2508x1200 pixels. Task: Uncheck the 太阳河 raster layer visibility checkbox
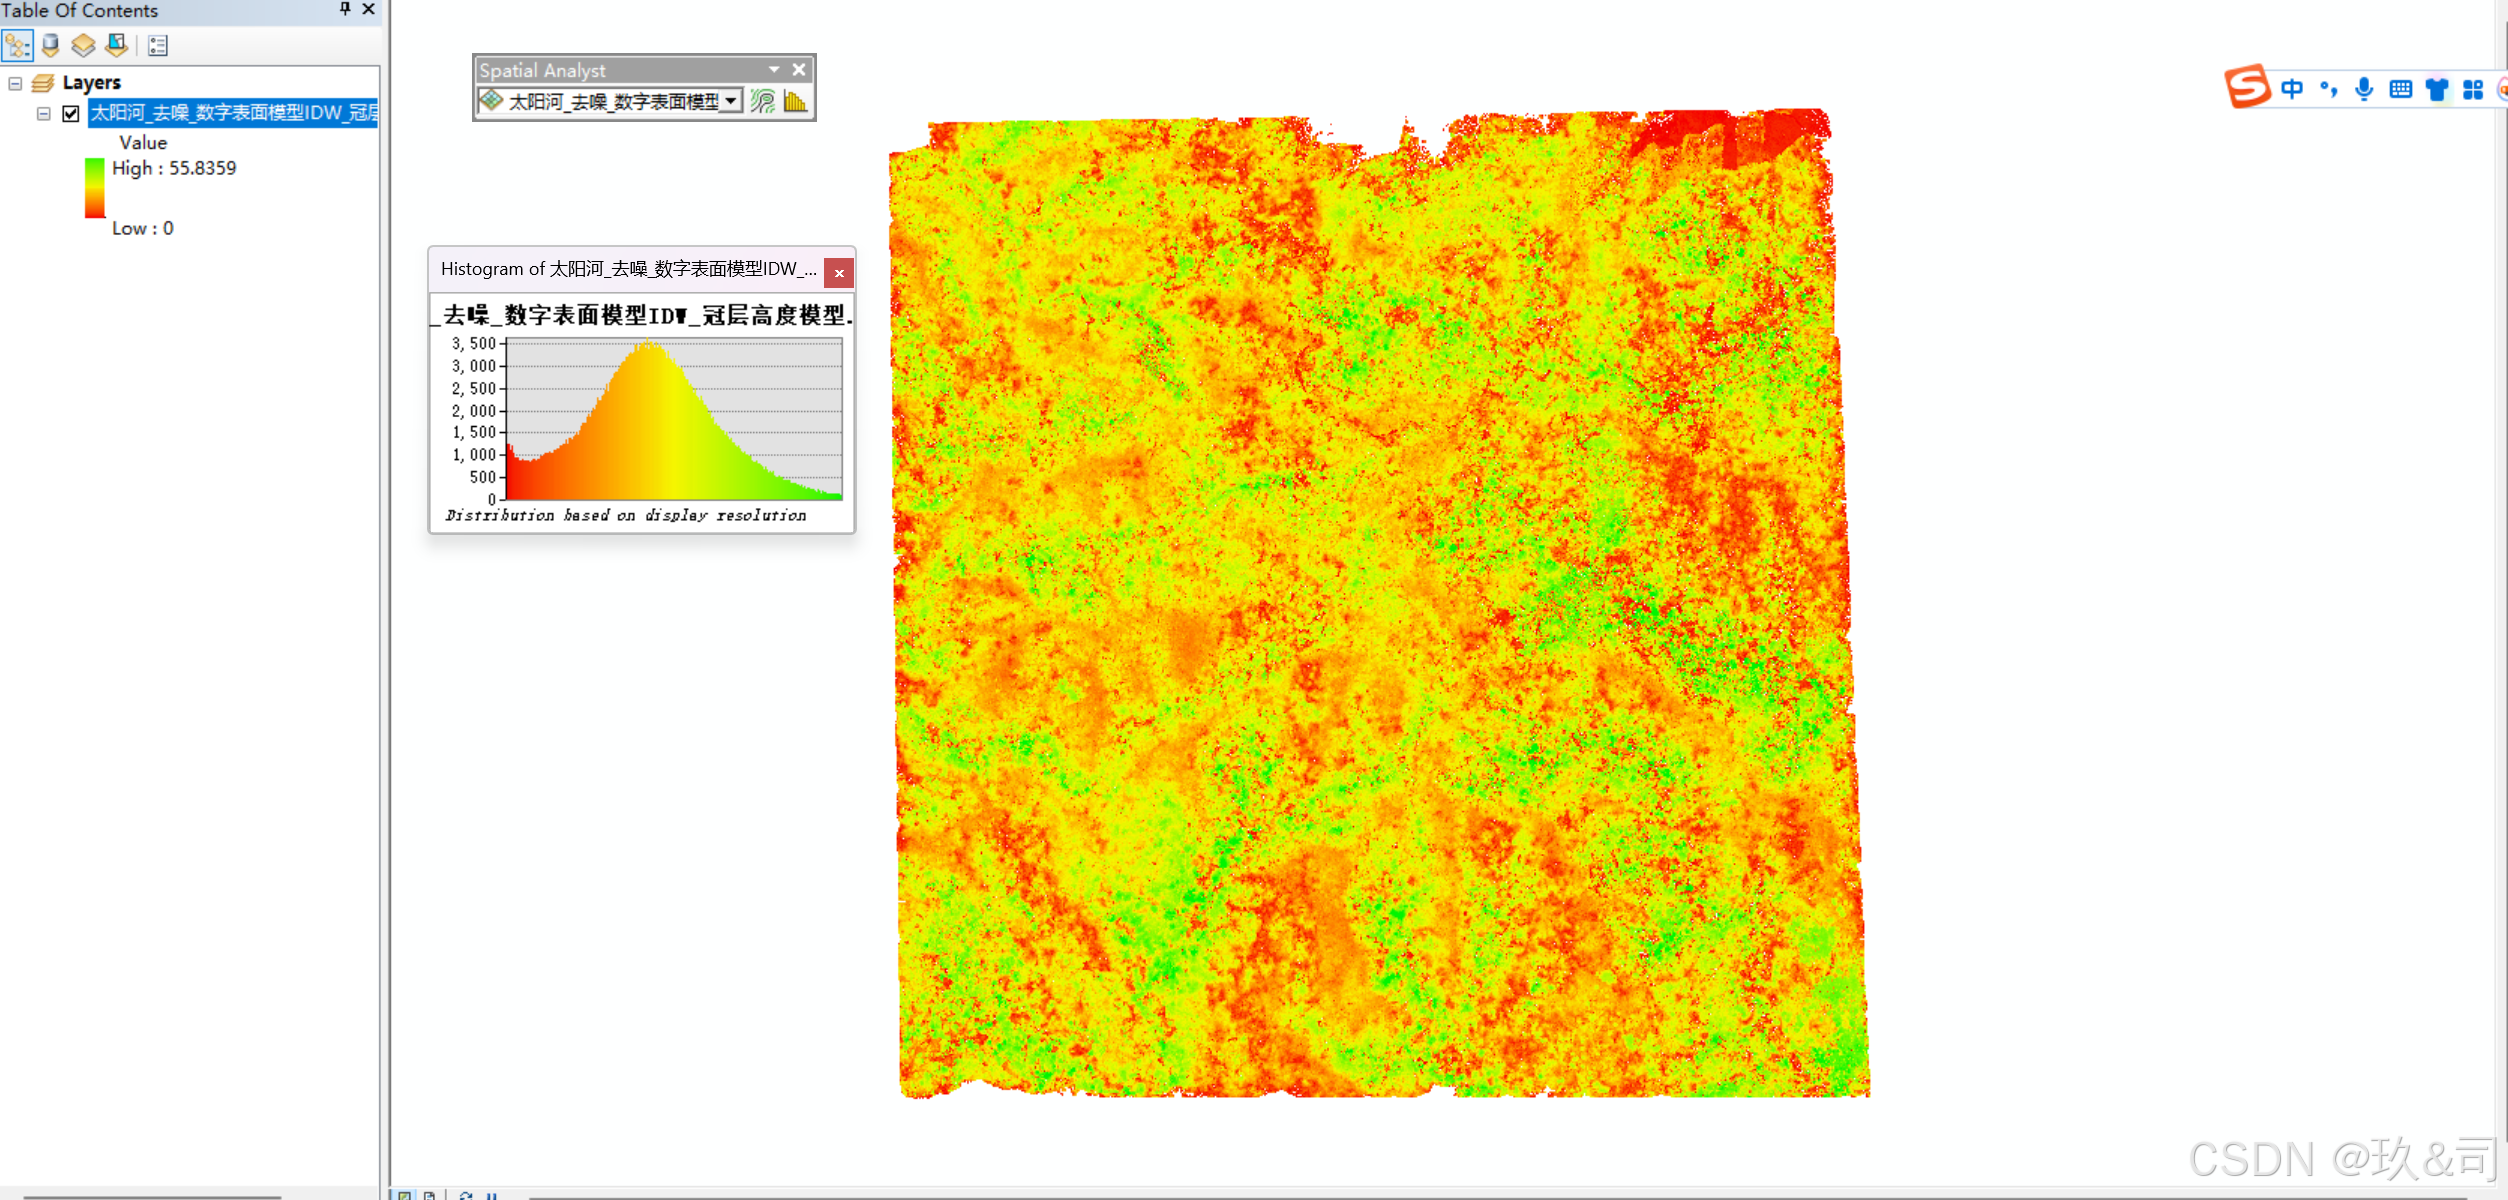pos(71,113)
